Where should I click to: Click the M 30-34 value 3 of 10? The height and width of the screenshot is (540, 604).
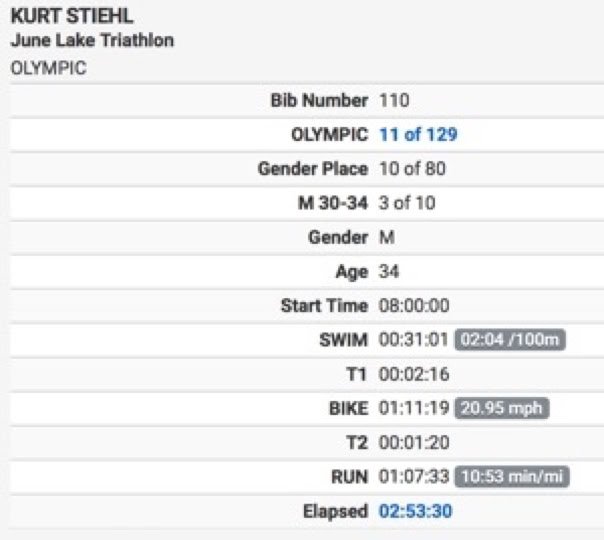click(x=407, y=203)
